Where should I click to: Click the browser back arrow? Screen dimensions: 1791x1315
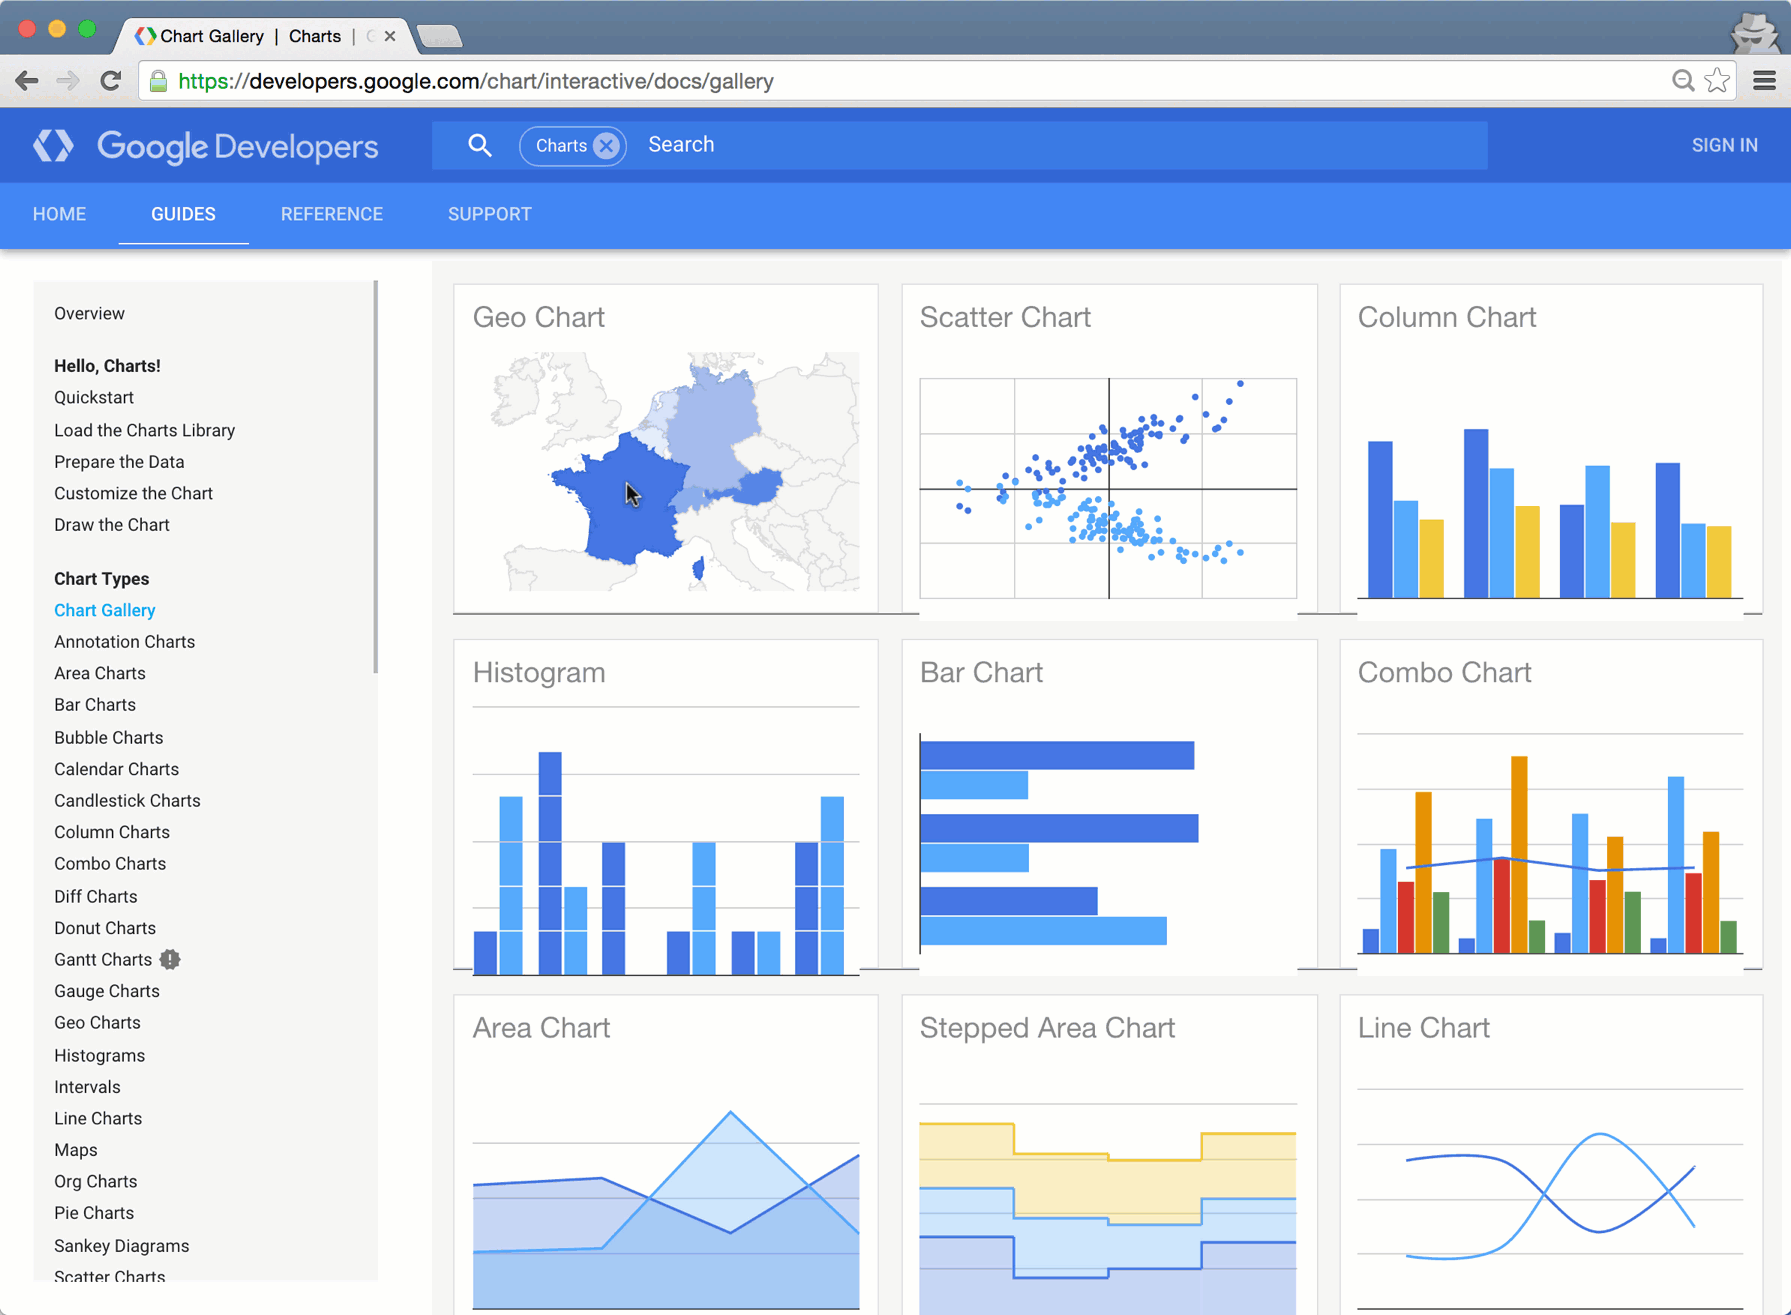27,81
